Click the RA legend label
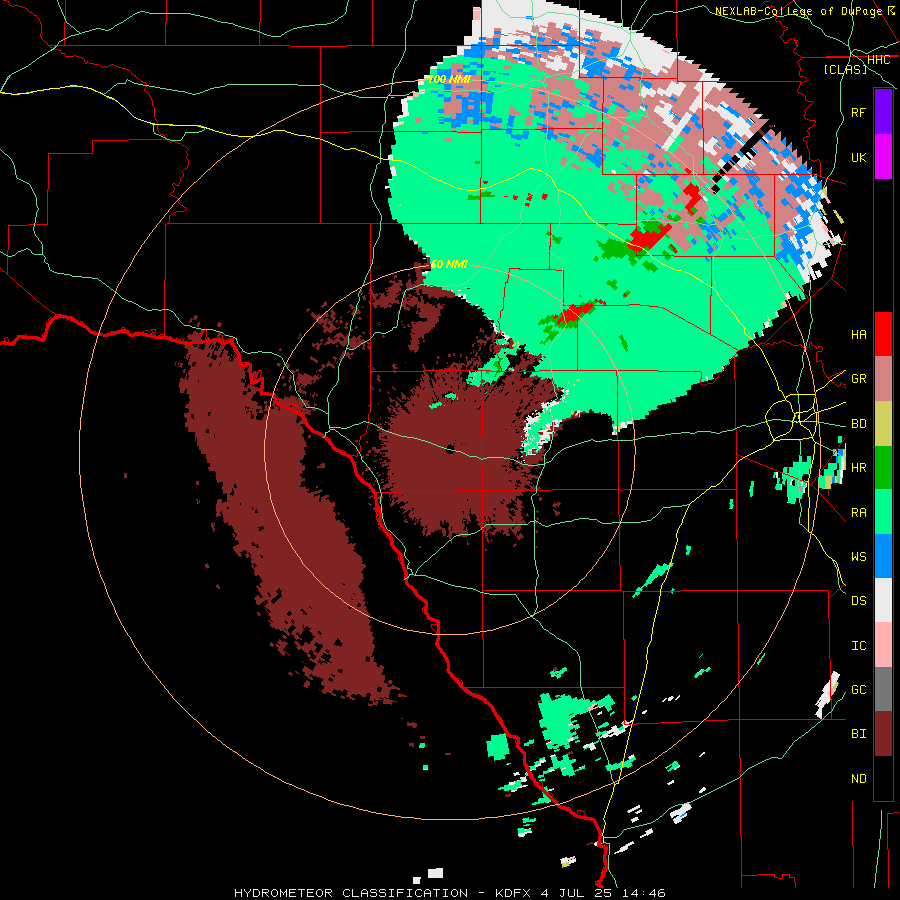Image resolution: width=900 pixels, height=900 pixels. point(859,513)
